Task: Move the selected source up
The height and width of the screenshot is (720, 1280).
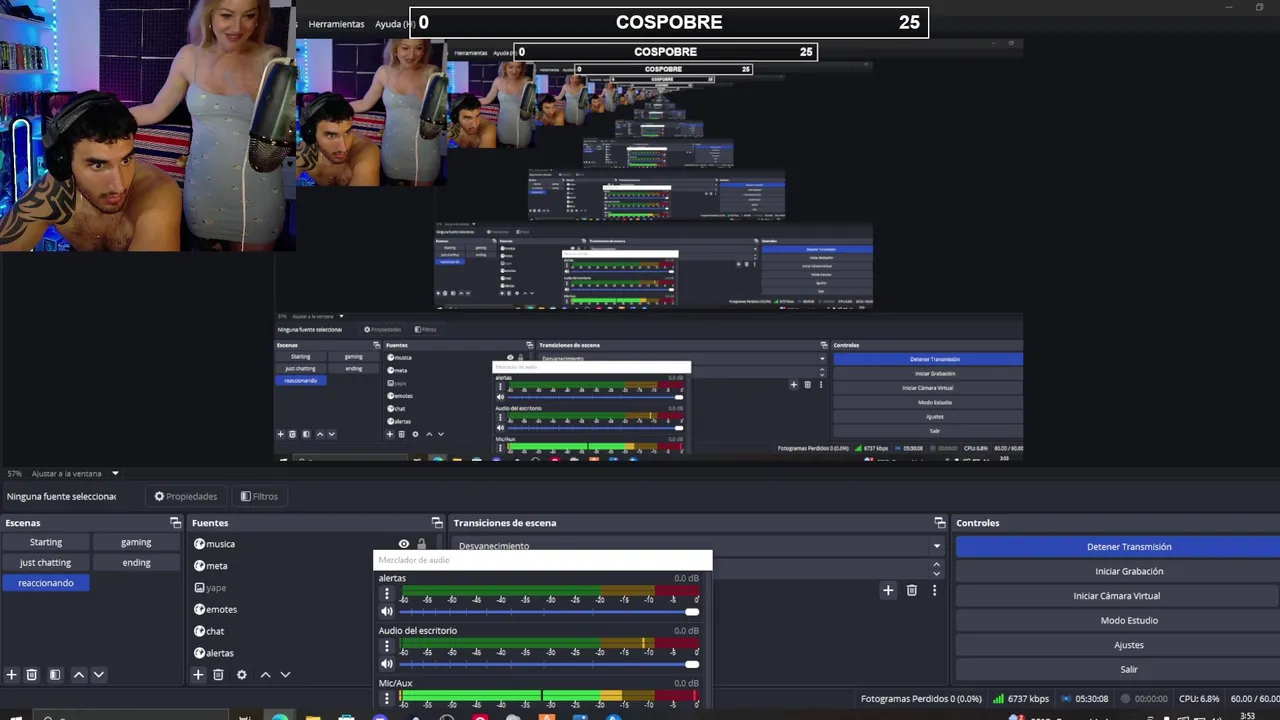Action: tap(265, 675)
